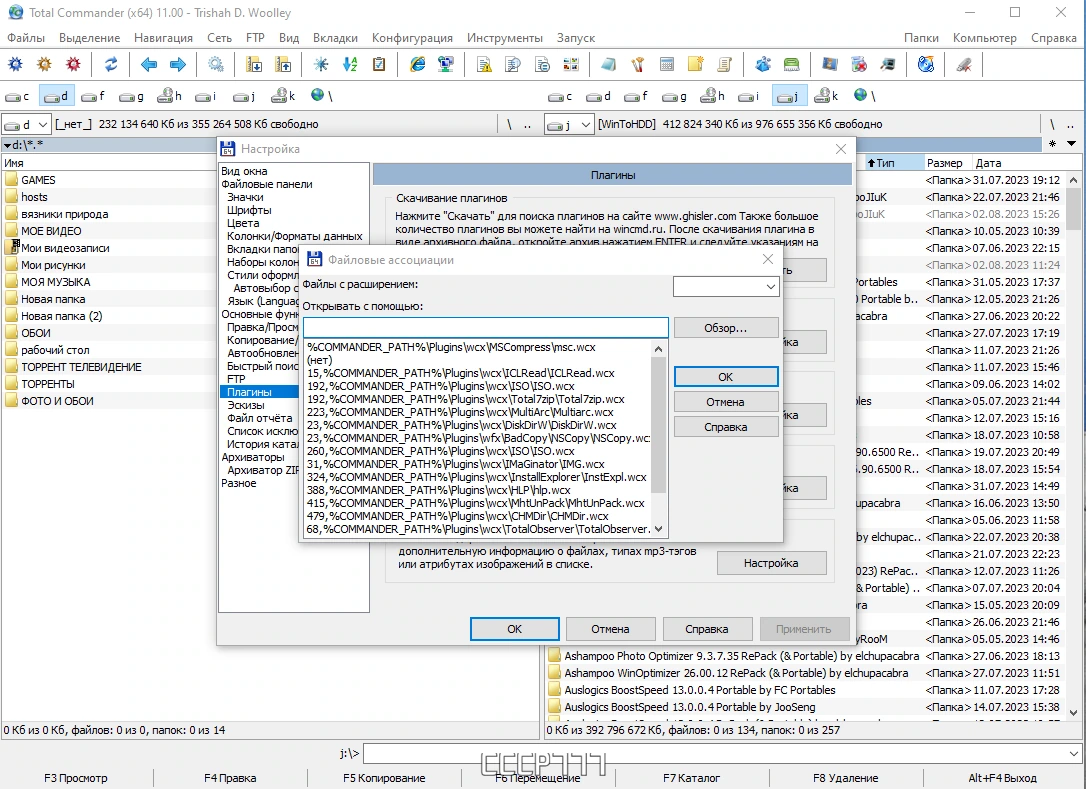Screen dimensions: 1086x789
Task: Open the Вкладки menu
Action: click(x=335, y=37)
